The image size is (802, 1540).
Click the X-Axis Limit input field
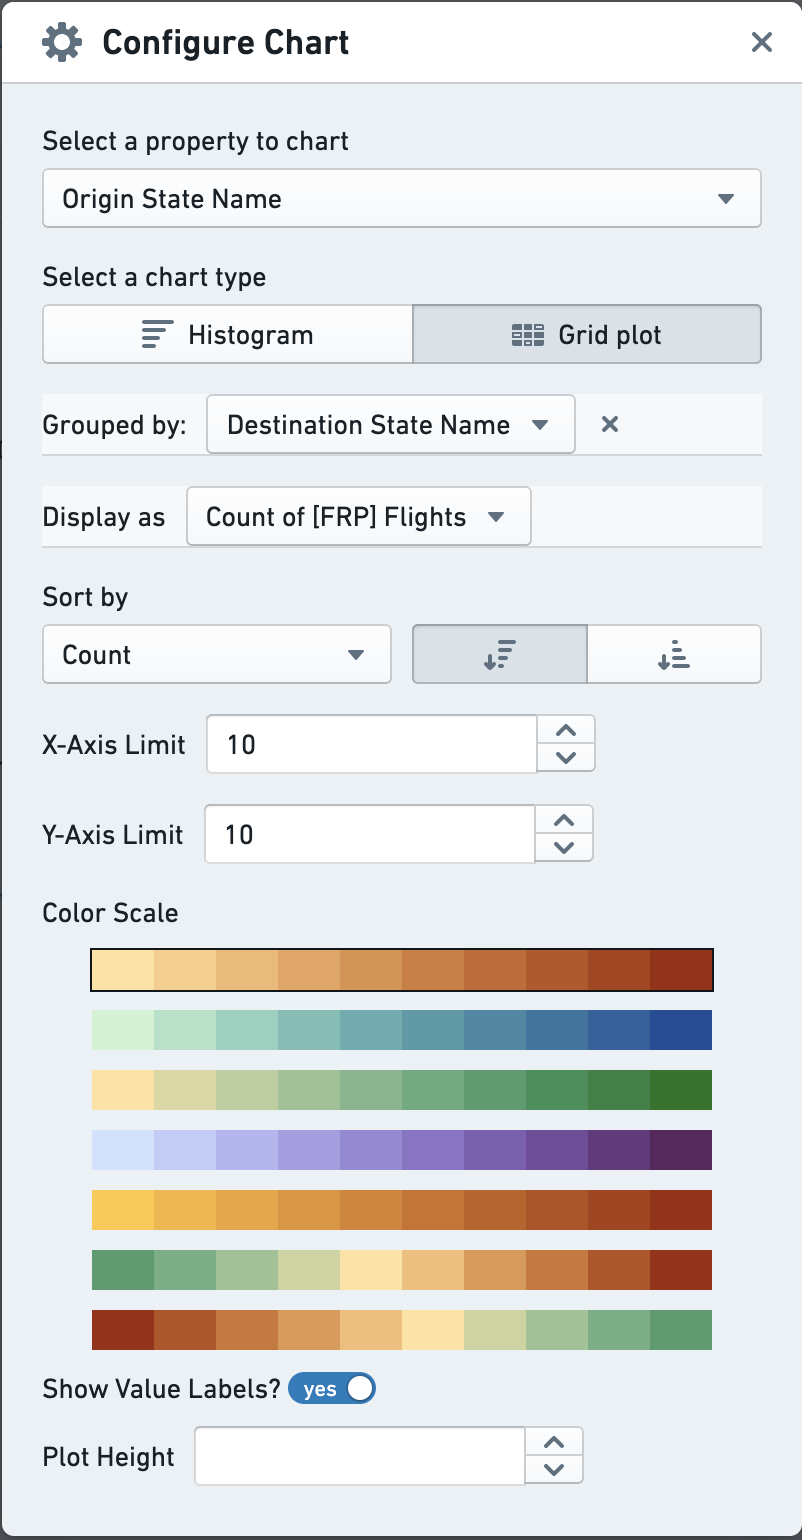tap(372, 744)
